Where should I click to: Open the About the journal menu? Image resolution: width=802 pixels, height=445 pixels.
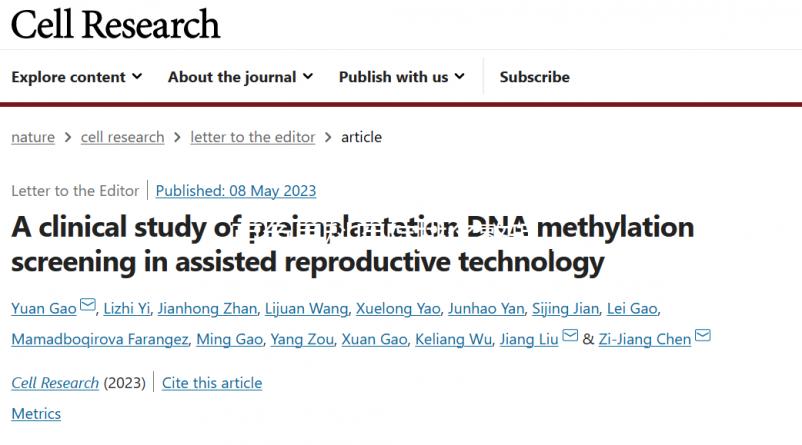240,77
